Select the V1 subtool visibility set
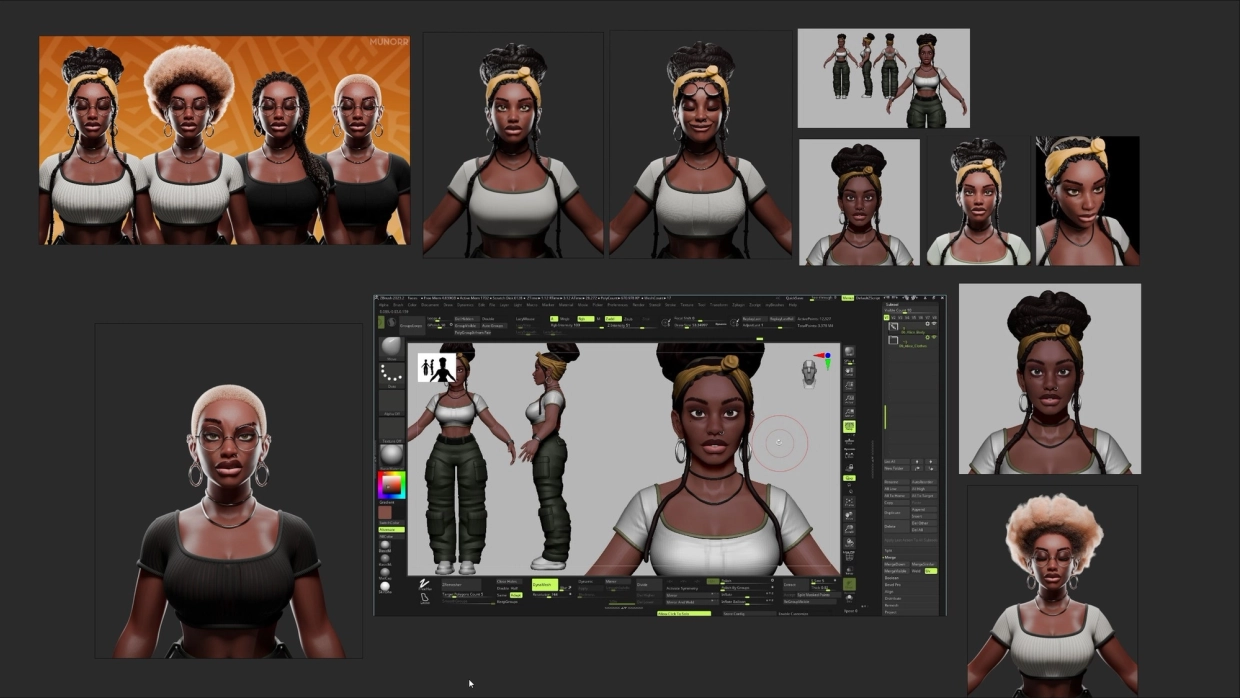 (886, 317)
